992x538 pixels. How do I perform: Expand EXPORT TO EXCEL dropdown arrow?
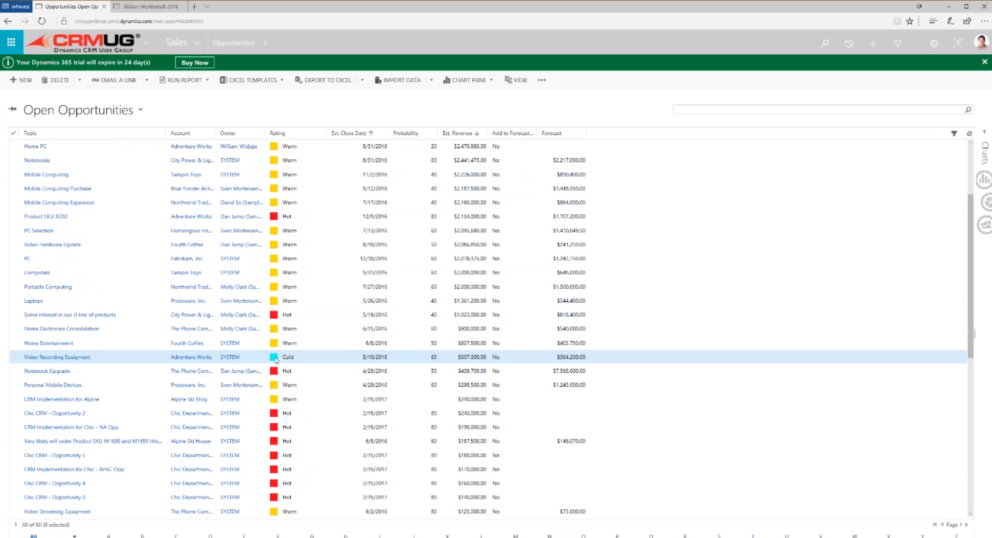[362, 80]
